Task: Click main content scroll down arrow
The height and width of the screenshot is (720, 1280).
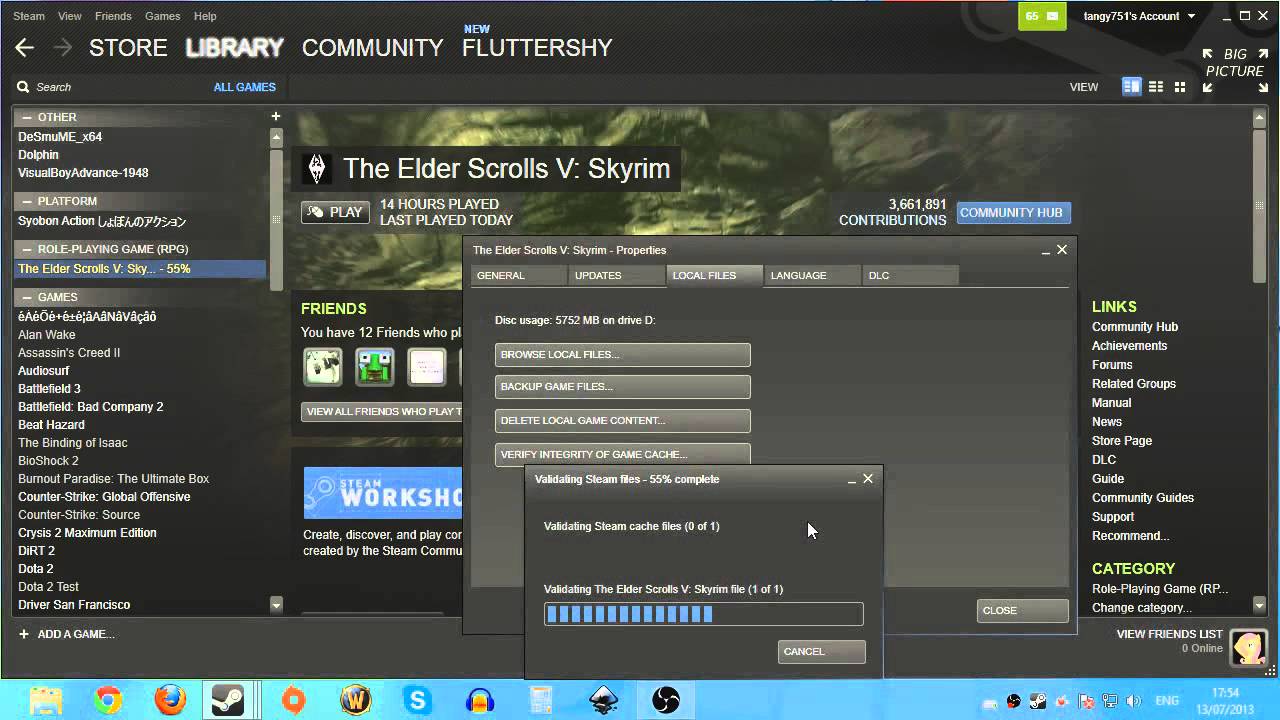Action: (x=1260, y=605)
